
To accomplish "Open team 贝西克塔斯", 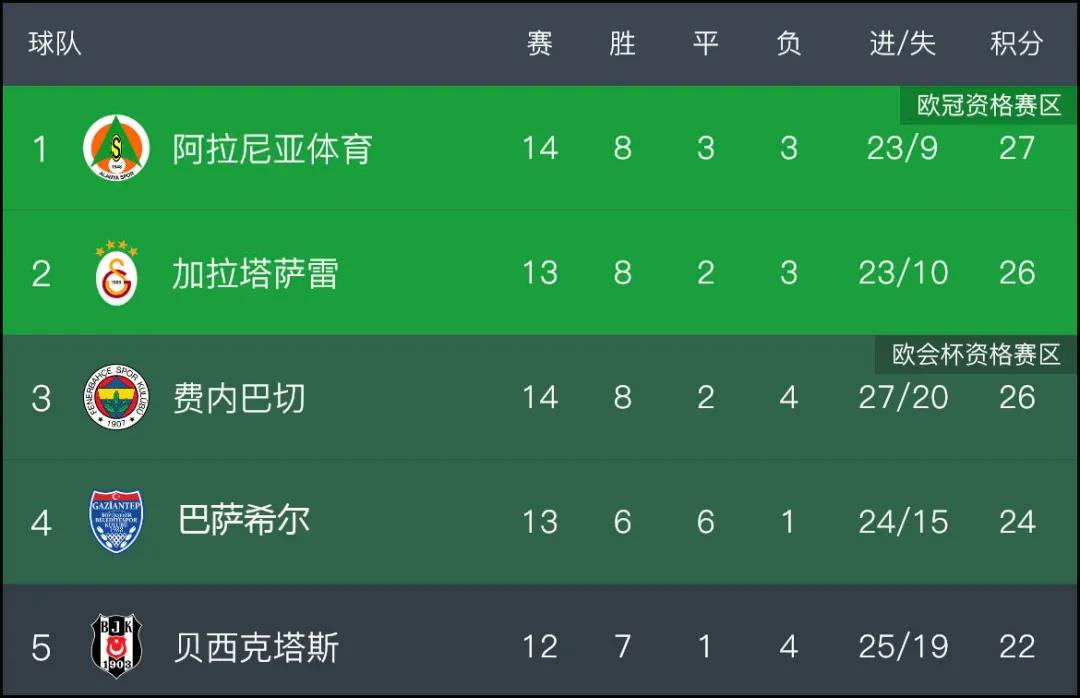I will click(x=256, y=648).
